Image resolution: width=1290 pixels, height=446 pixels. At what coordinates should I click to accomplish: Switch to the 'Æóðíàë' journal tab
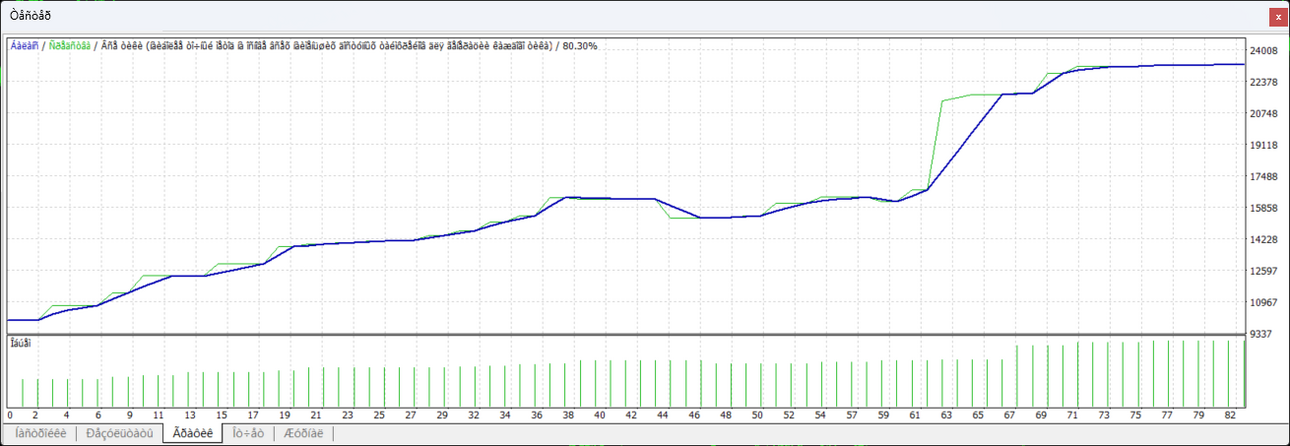(x=305, y=434)
